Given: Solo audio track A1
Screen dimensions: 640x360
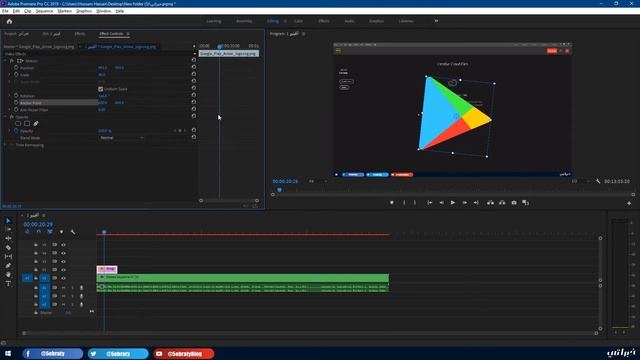Looking at the screenshot, I should point(72,288).
